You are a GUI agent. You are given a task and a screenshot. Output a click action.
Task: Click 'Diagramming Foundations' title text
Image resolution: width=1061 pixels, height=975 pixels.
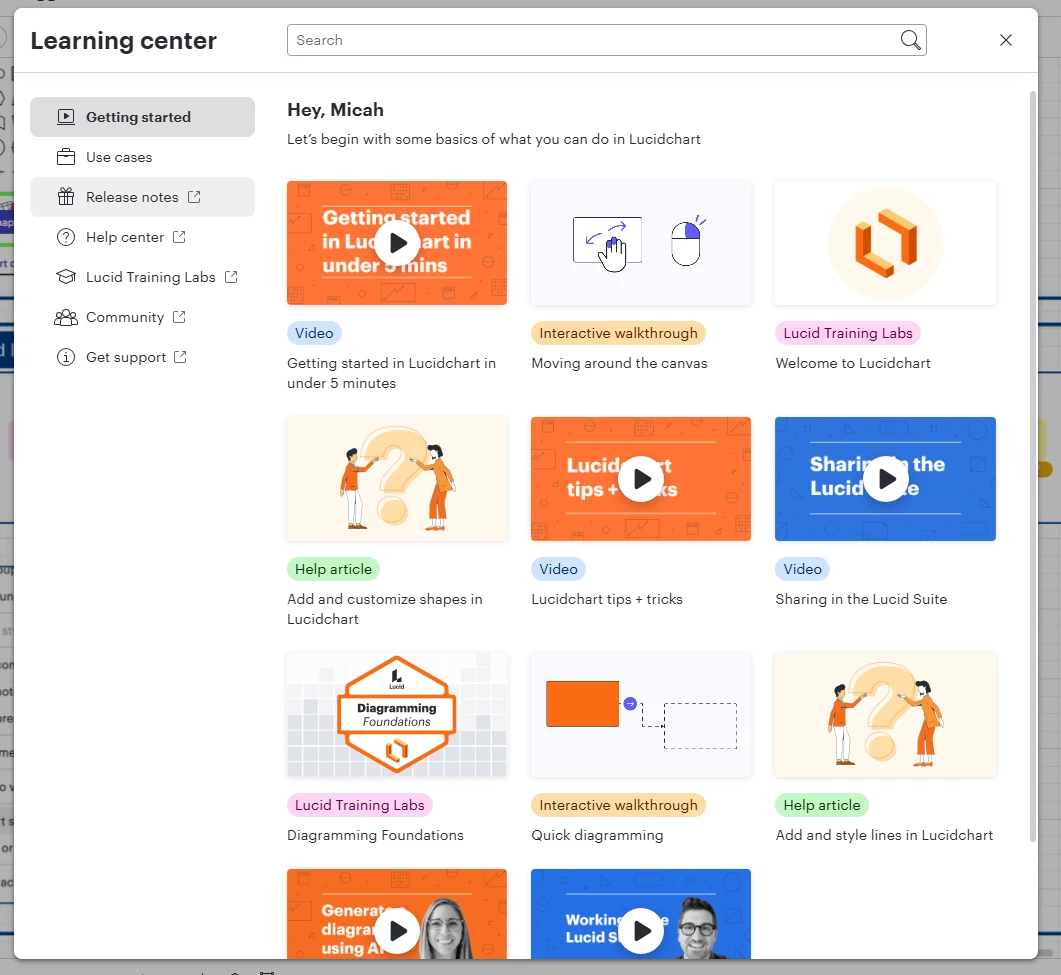tap(375, 836)
